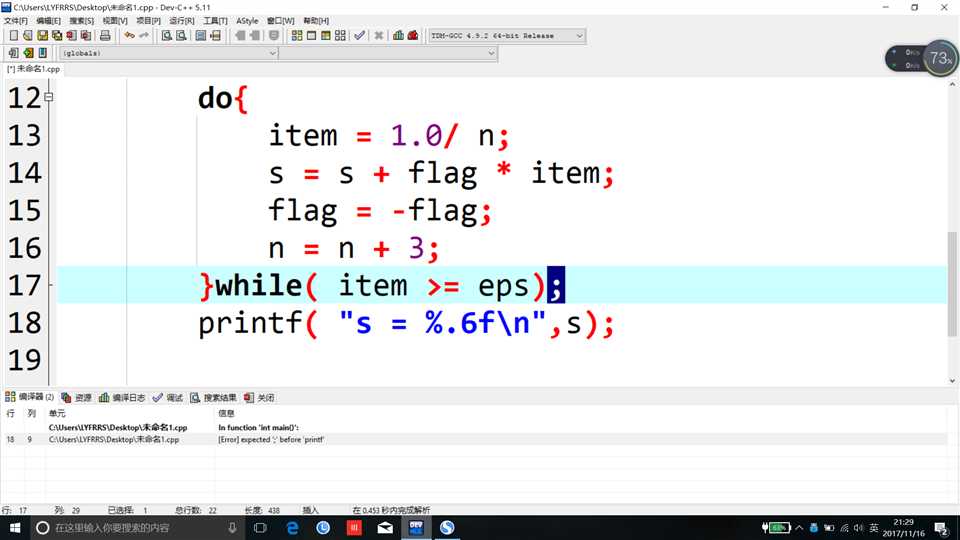Open the 工具[T] menu
Image resolution: width=960 pixels, height=540 pixels.
215,21
